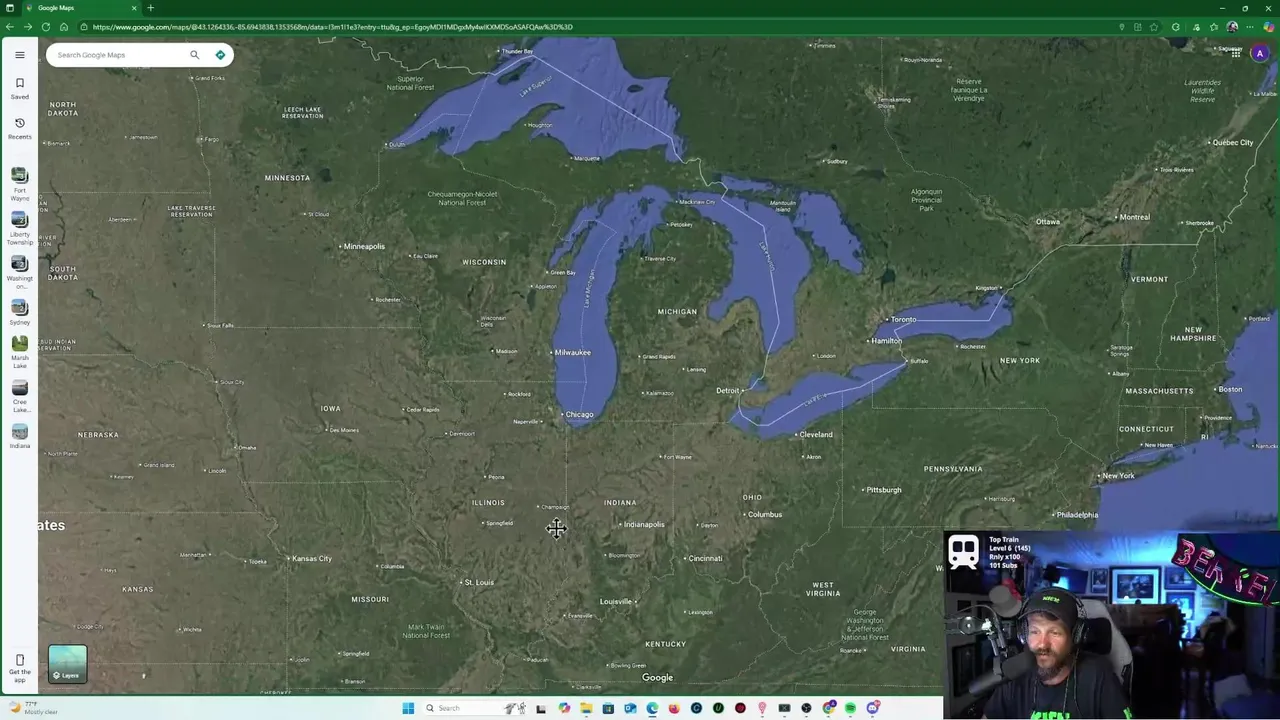The height and width of the screenshot is (720, 1280).
Task: Click the Cincinnati city label
Action: click(x=706, y=559)
